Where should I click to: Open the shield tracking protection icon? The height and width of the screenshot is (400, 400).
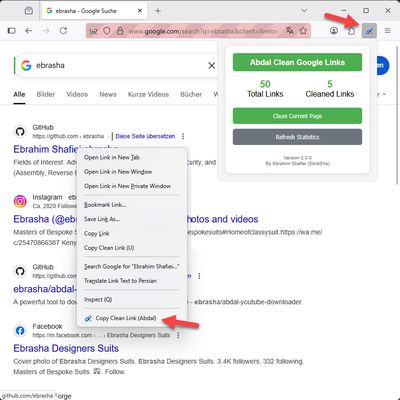(107, 31)
